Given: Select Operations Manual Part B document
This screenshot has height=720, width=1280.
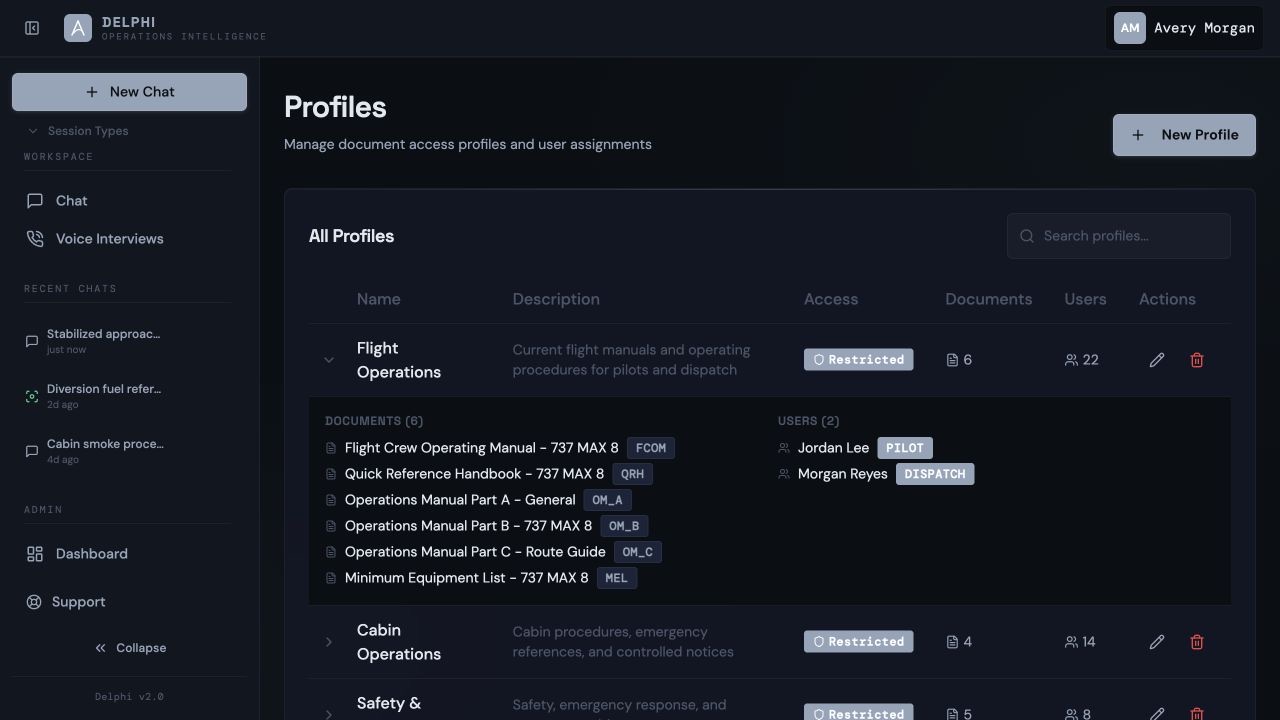Looking at the screenshot, I should 468,526.
